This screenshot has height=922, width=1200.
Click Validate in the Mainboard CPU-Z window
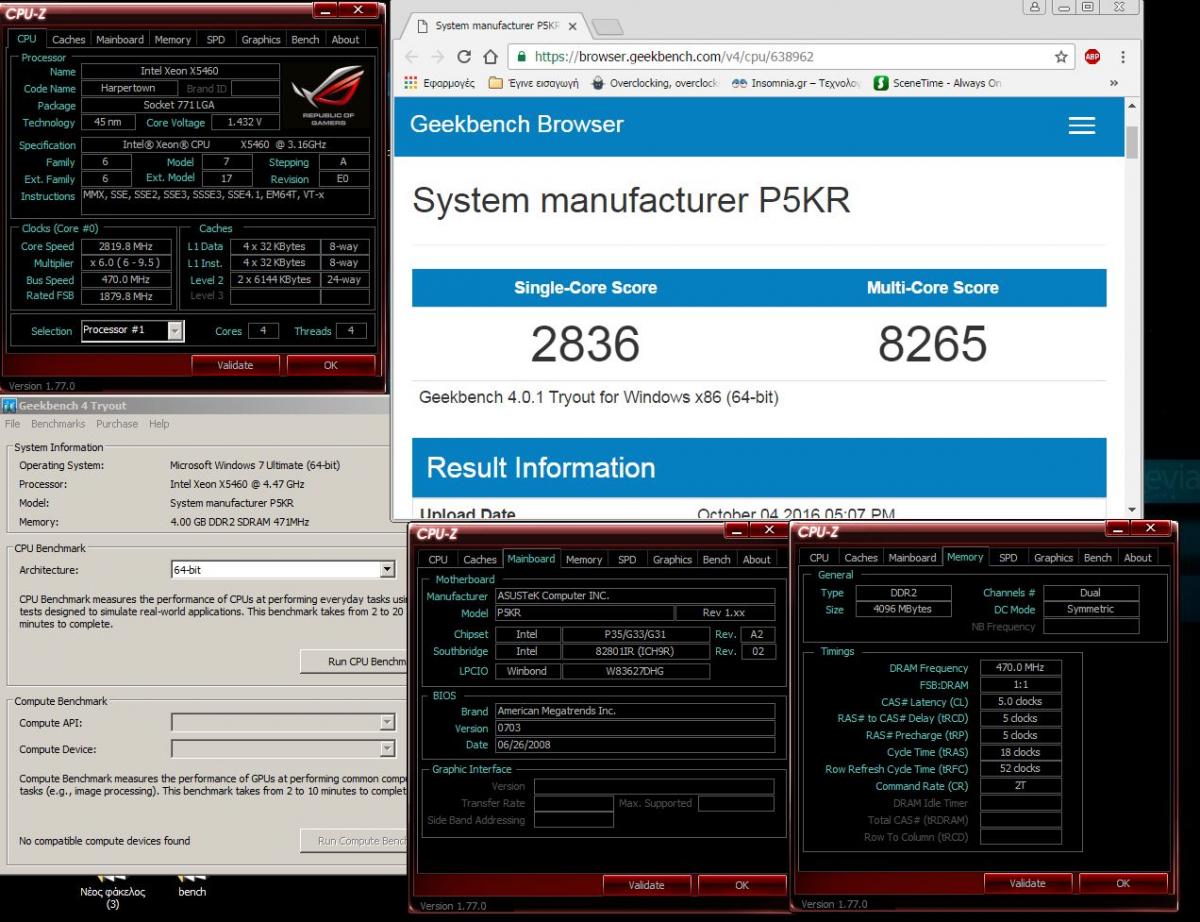point(646,885)
